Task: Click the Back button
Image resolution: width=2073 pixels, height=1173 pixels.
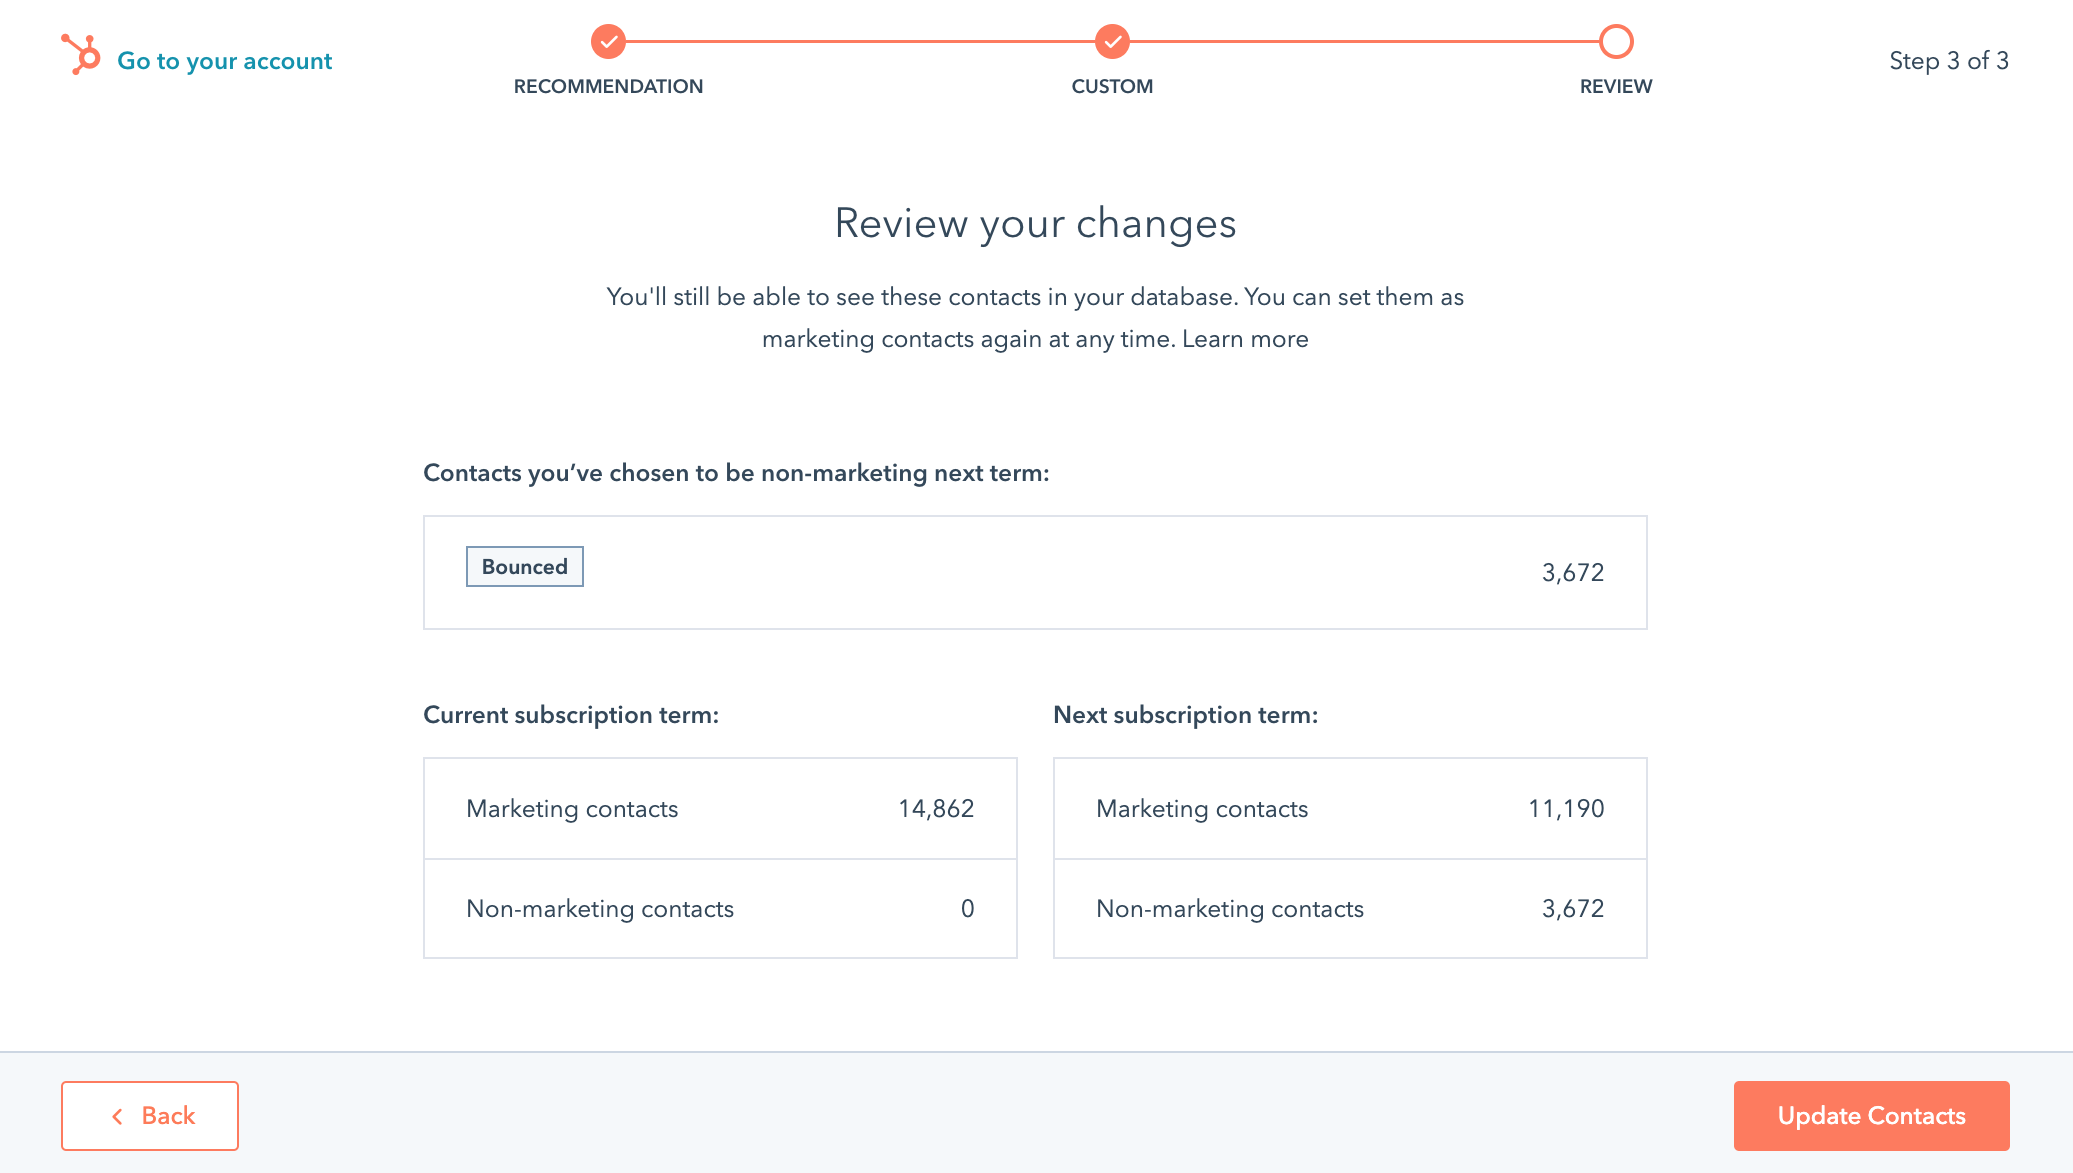Action: click(150, 1115)
